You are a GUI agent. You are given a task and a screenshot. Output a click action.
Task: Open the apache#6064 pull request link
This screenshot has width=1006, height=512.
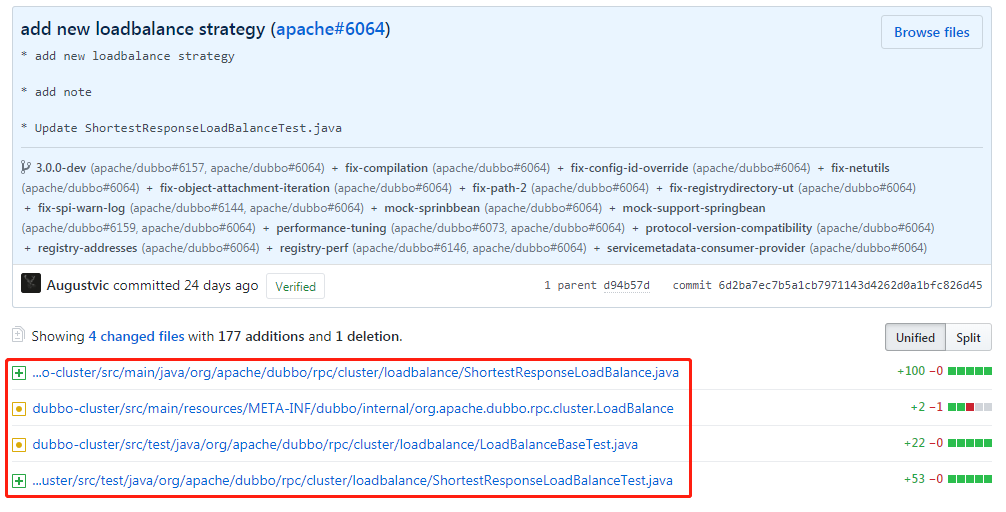tap(330, 29)
